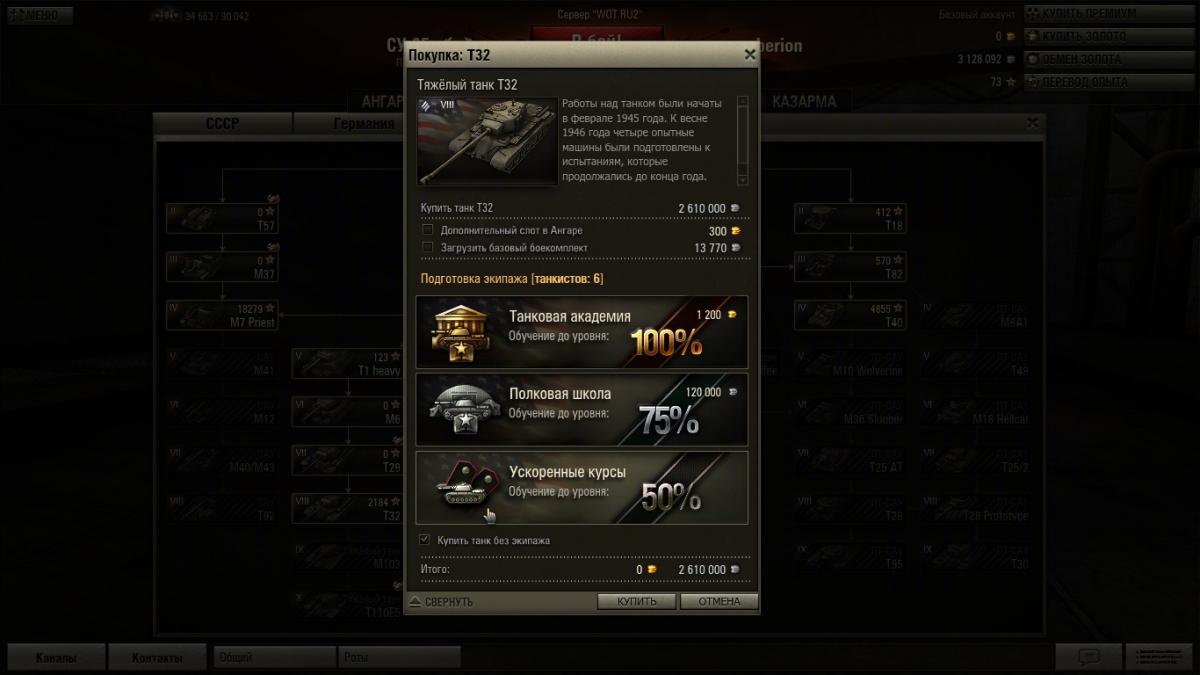Click the chat bubble icon at bottom right
Image resolution: width=1200 pixels, height=675 pixels.
(x=1089, y=657)
